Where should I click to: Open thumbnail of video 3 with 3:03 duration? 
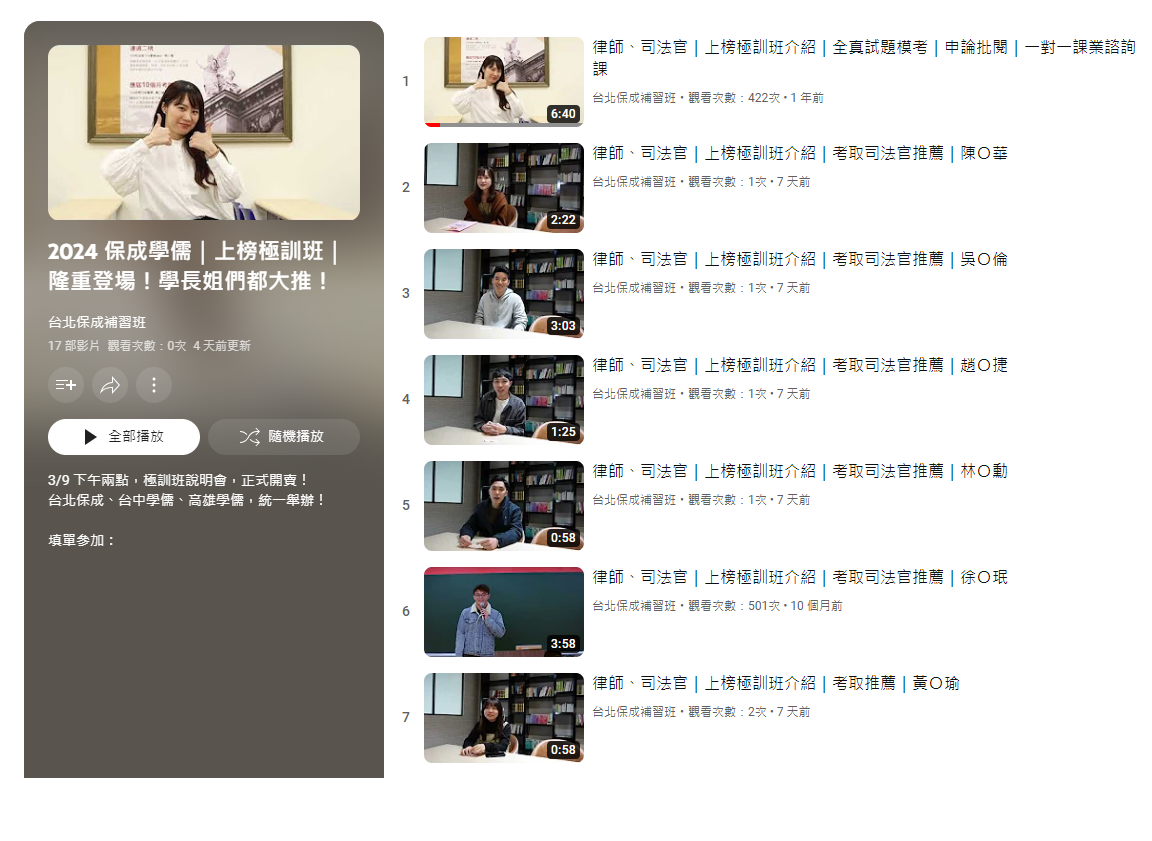[x=504, y=294]
